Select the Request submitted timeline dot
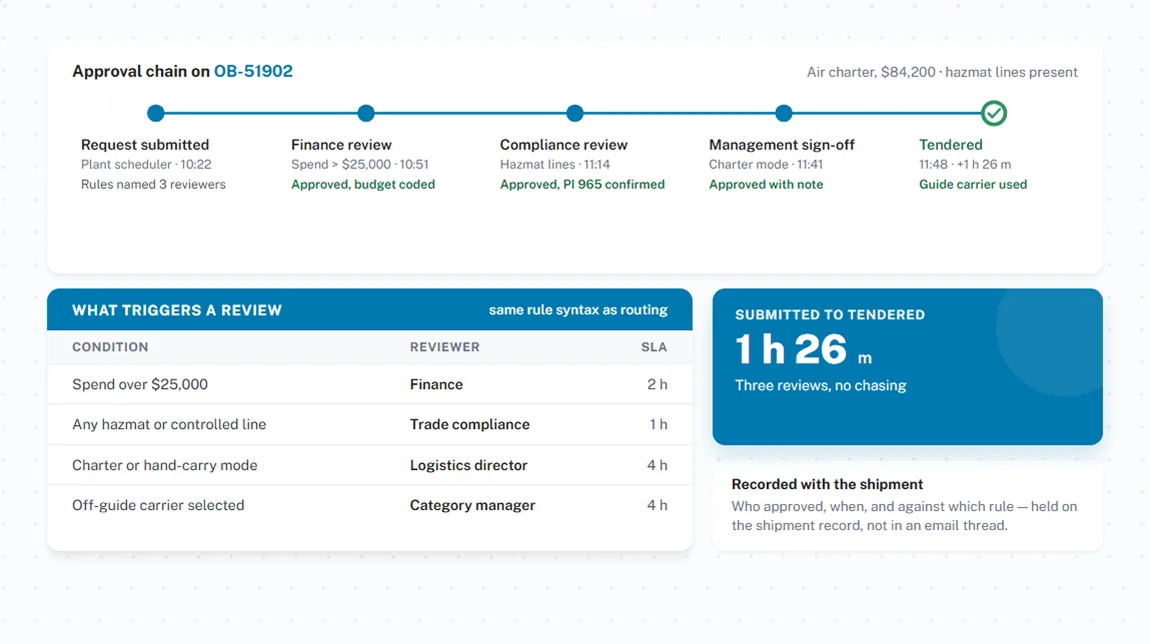The width and height of the screenshot is (1149, 644). pos(155,113)
